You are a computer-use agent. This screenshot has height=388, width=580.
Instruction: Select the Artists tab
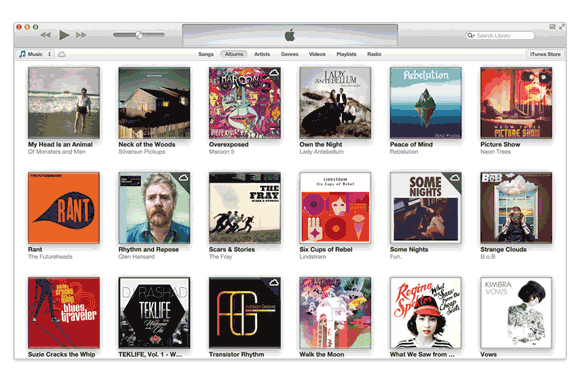(262, 54)
